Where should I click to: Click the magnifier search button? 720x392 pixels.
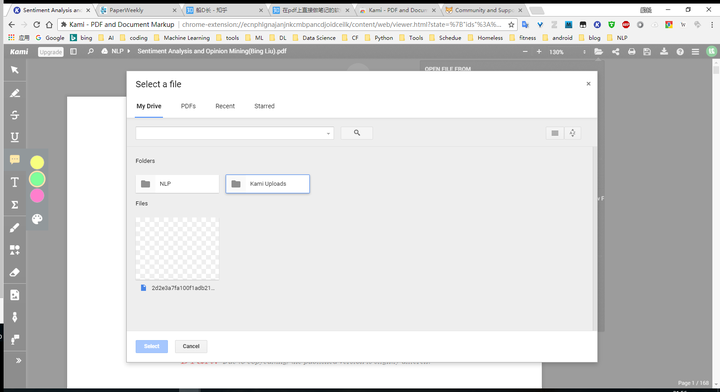[x=357, y=133]
